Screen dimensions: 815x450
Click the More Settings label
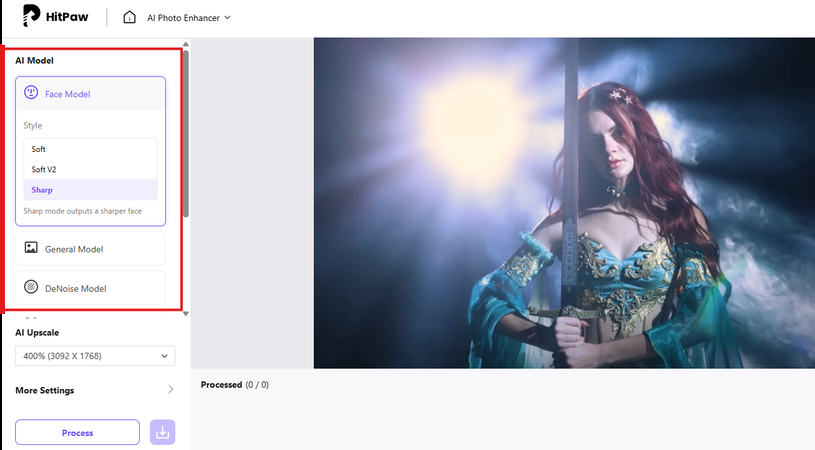[45, 391]
